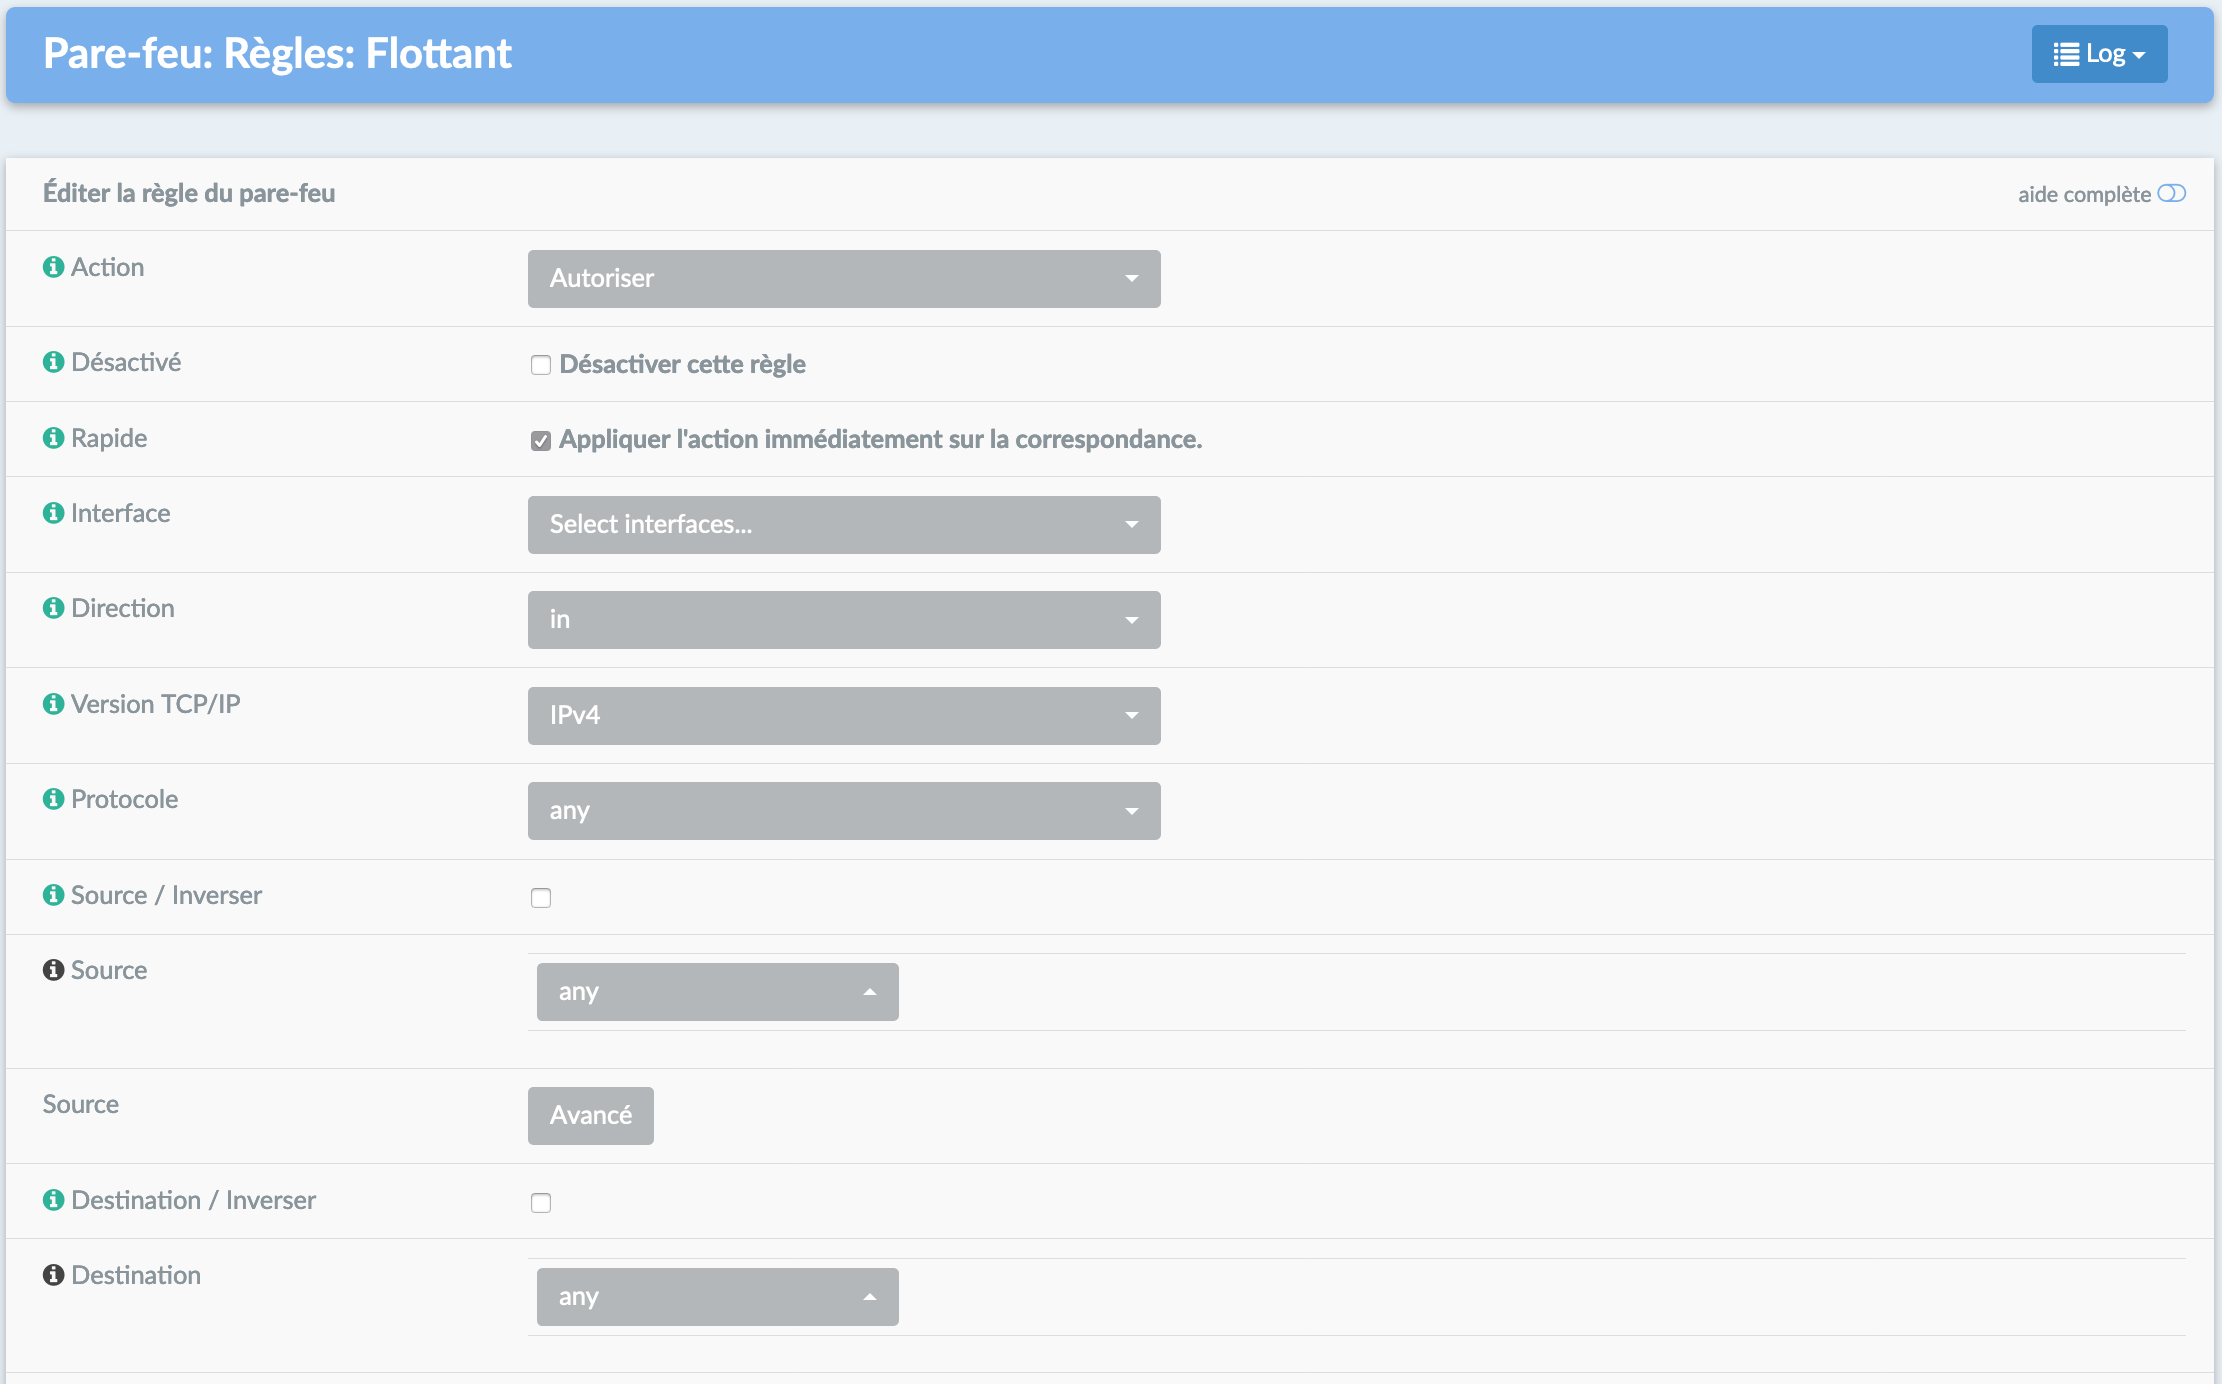2222x1384 pixels.
Task: Uncheck the Rapide apply-immediately checkbox
Action: 541,441
